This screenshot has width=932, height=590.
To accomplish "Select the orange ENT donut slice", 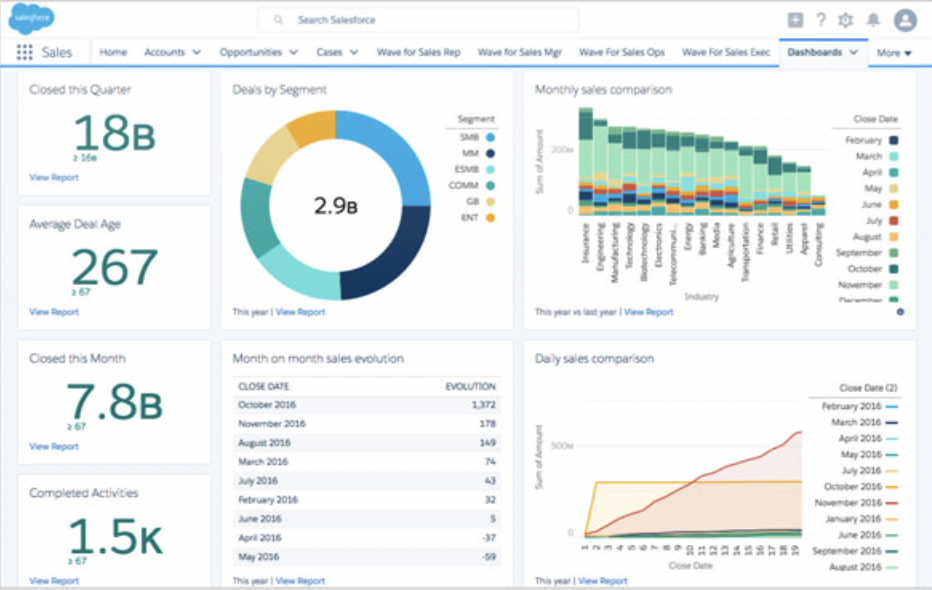I will 313,128.
